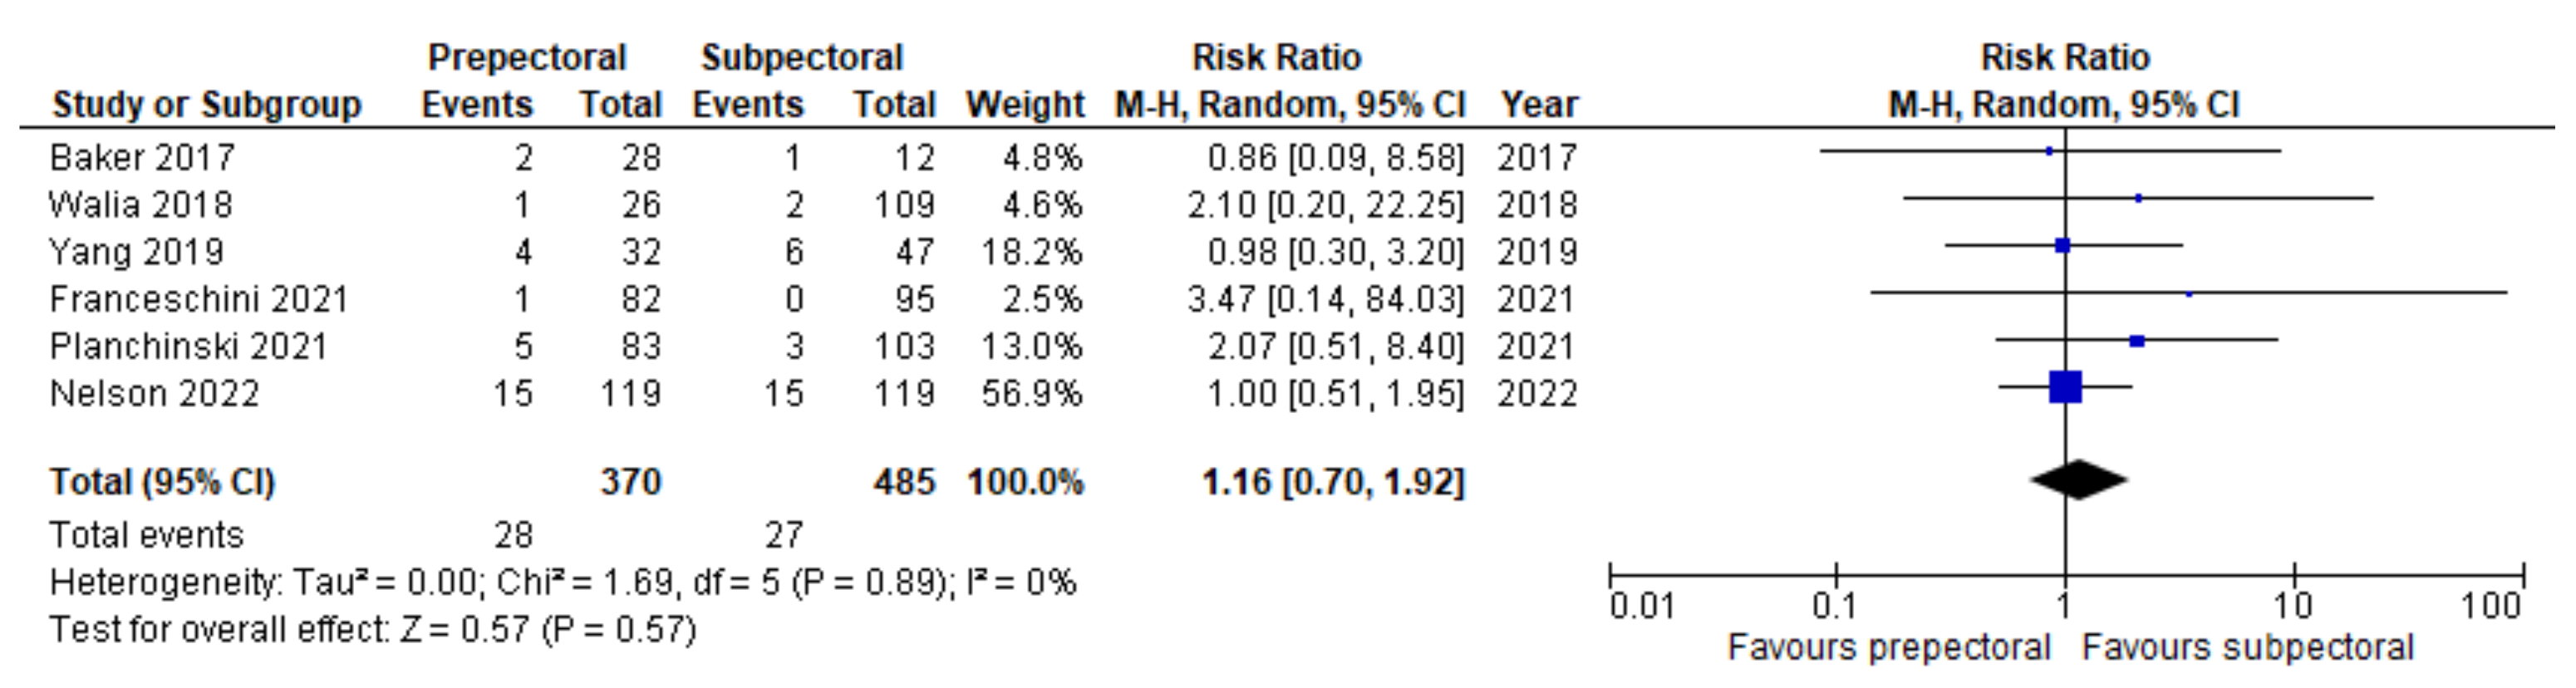Click the Year column header
Screen dimensions: 2576x688
1539,105
